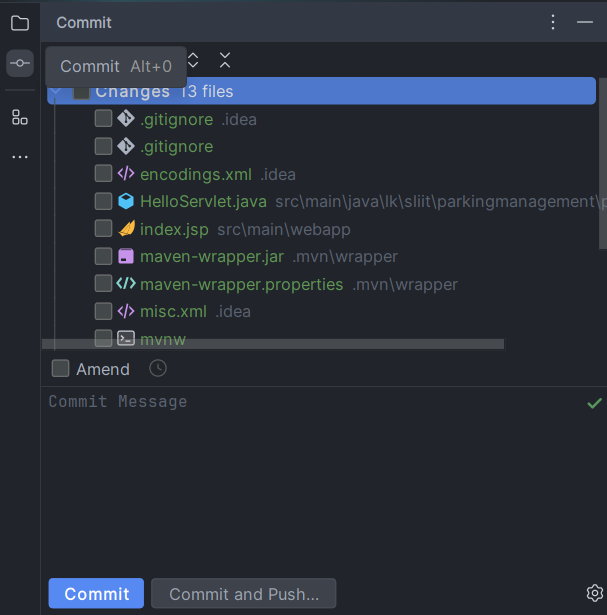The width and height of the screenshot is (607, 615).
Task: Open the Structure tool window icon
Action: click(20, 117)
